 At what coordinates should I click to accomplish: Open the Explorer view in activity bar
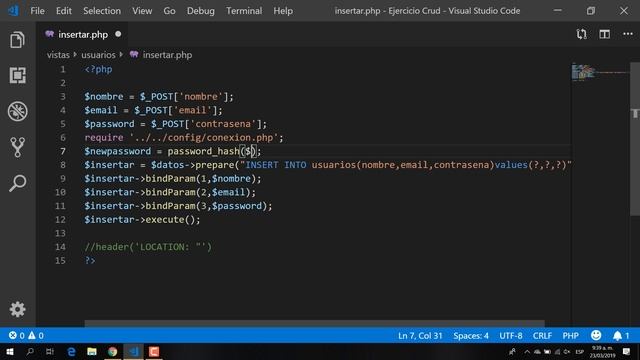pos(17,40)
